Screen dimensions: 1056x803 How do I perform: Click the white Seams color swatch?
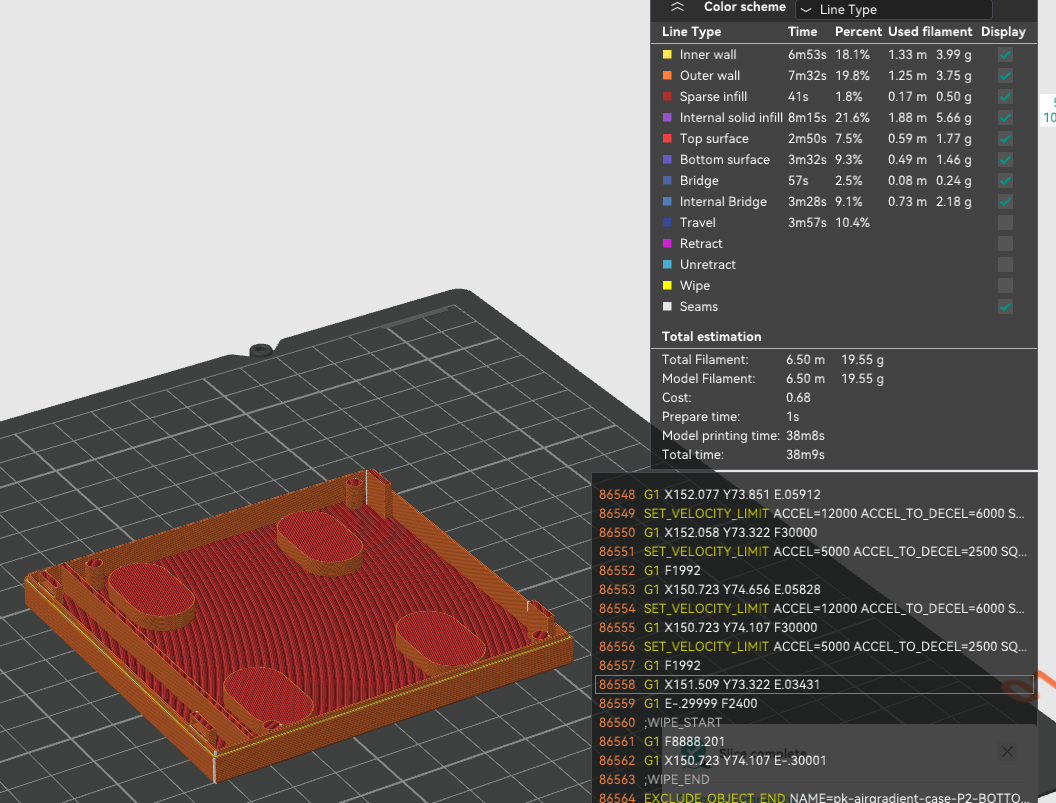tap(667, 307)
